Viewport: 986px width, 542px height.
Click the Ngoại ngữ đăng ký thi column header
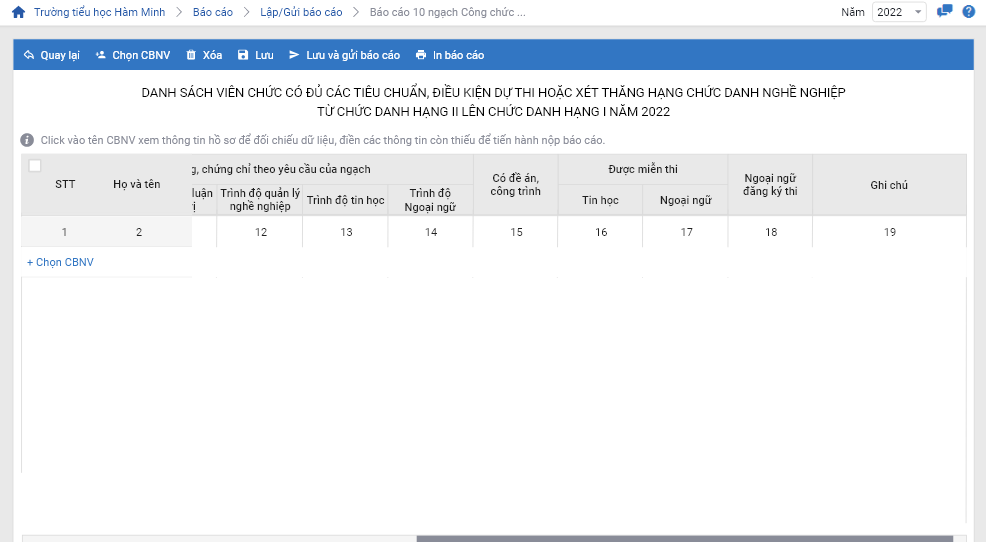[770, 185]
